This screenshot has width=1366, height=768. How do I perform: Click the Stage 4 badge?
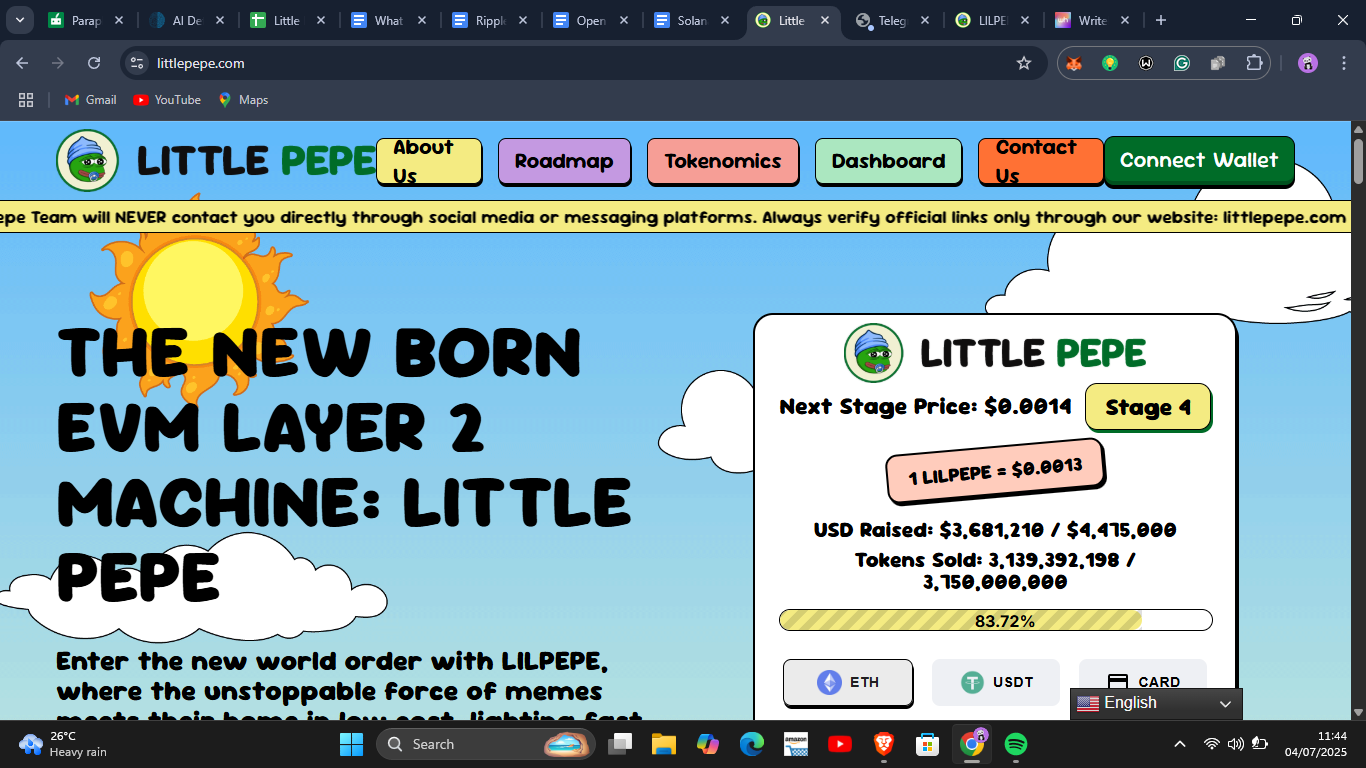tap(1148, 407)
